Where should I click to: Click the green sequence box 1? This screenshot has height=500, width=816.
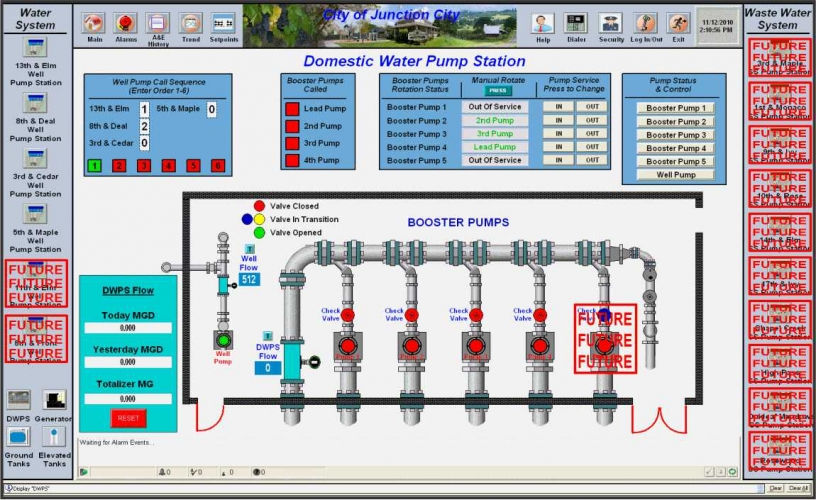tap(94, 166)
